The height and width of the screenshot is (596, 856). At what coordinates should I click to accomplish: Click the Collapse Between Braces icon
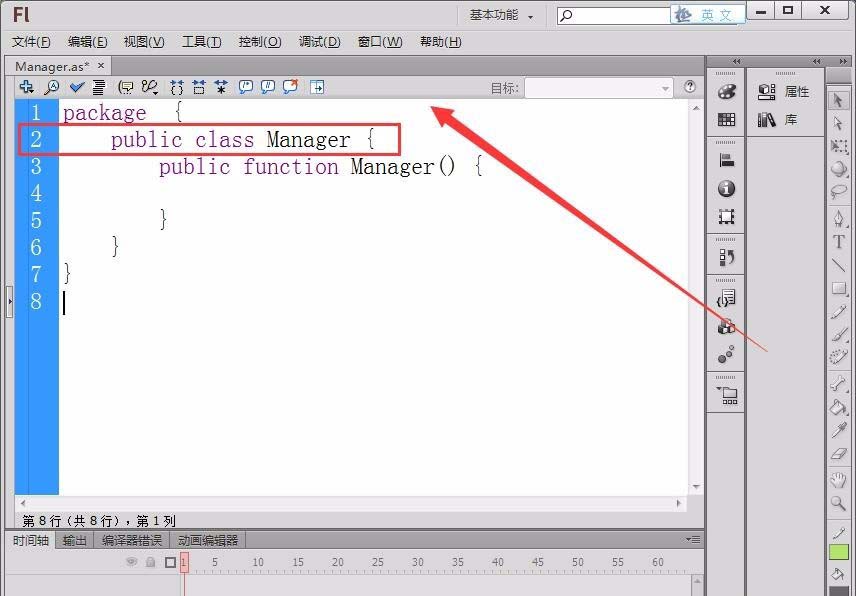(x=176, y=87)
